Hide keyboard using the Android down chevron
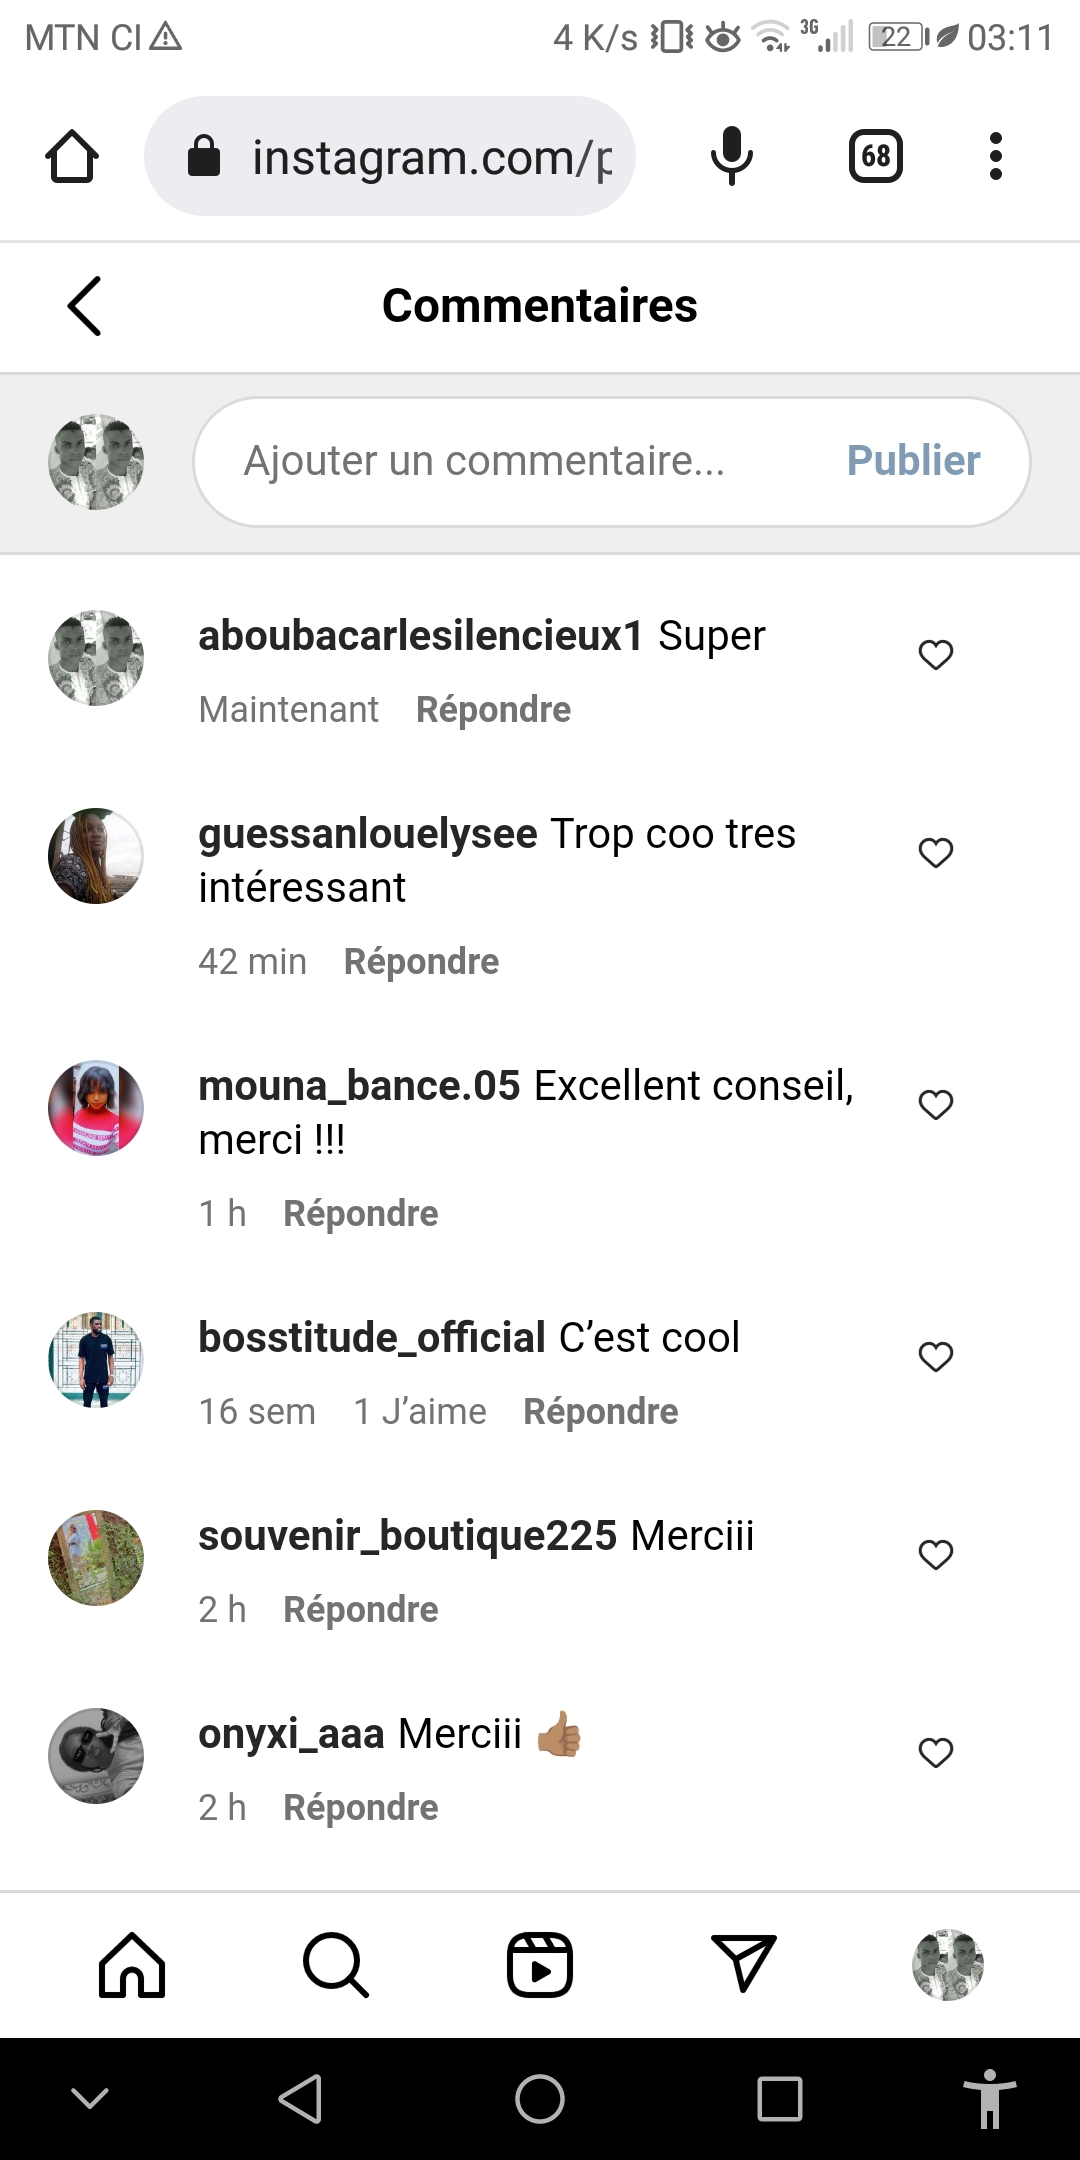This screenshot has height=2160, width=1080. click(90, 2098)
